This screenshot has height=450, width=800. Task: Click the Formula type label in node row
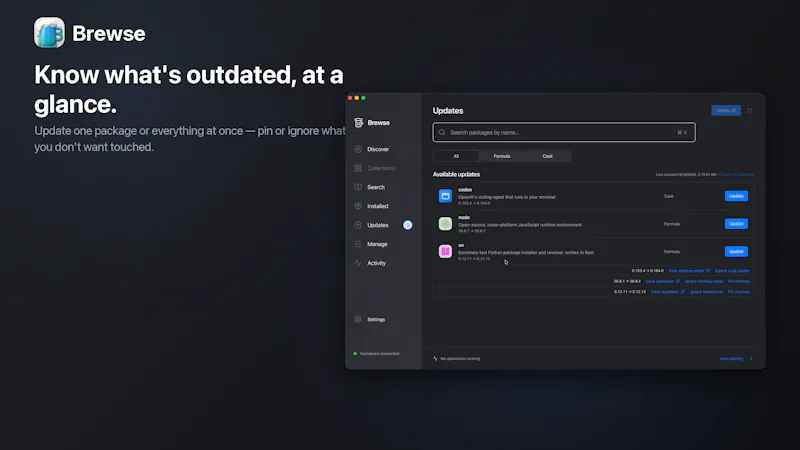[671, 224]
